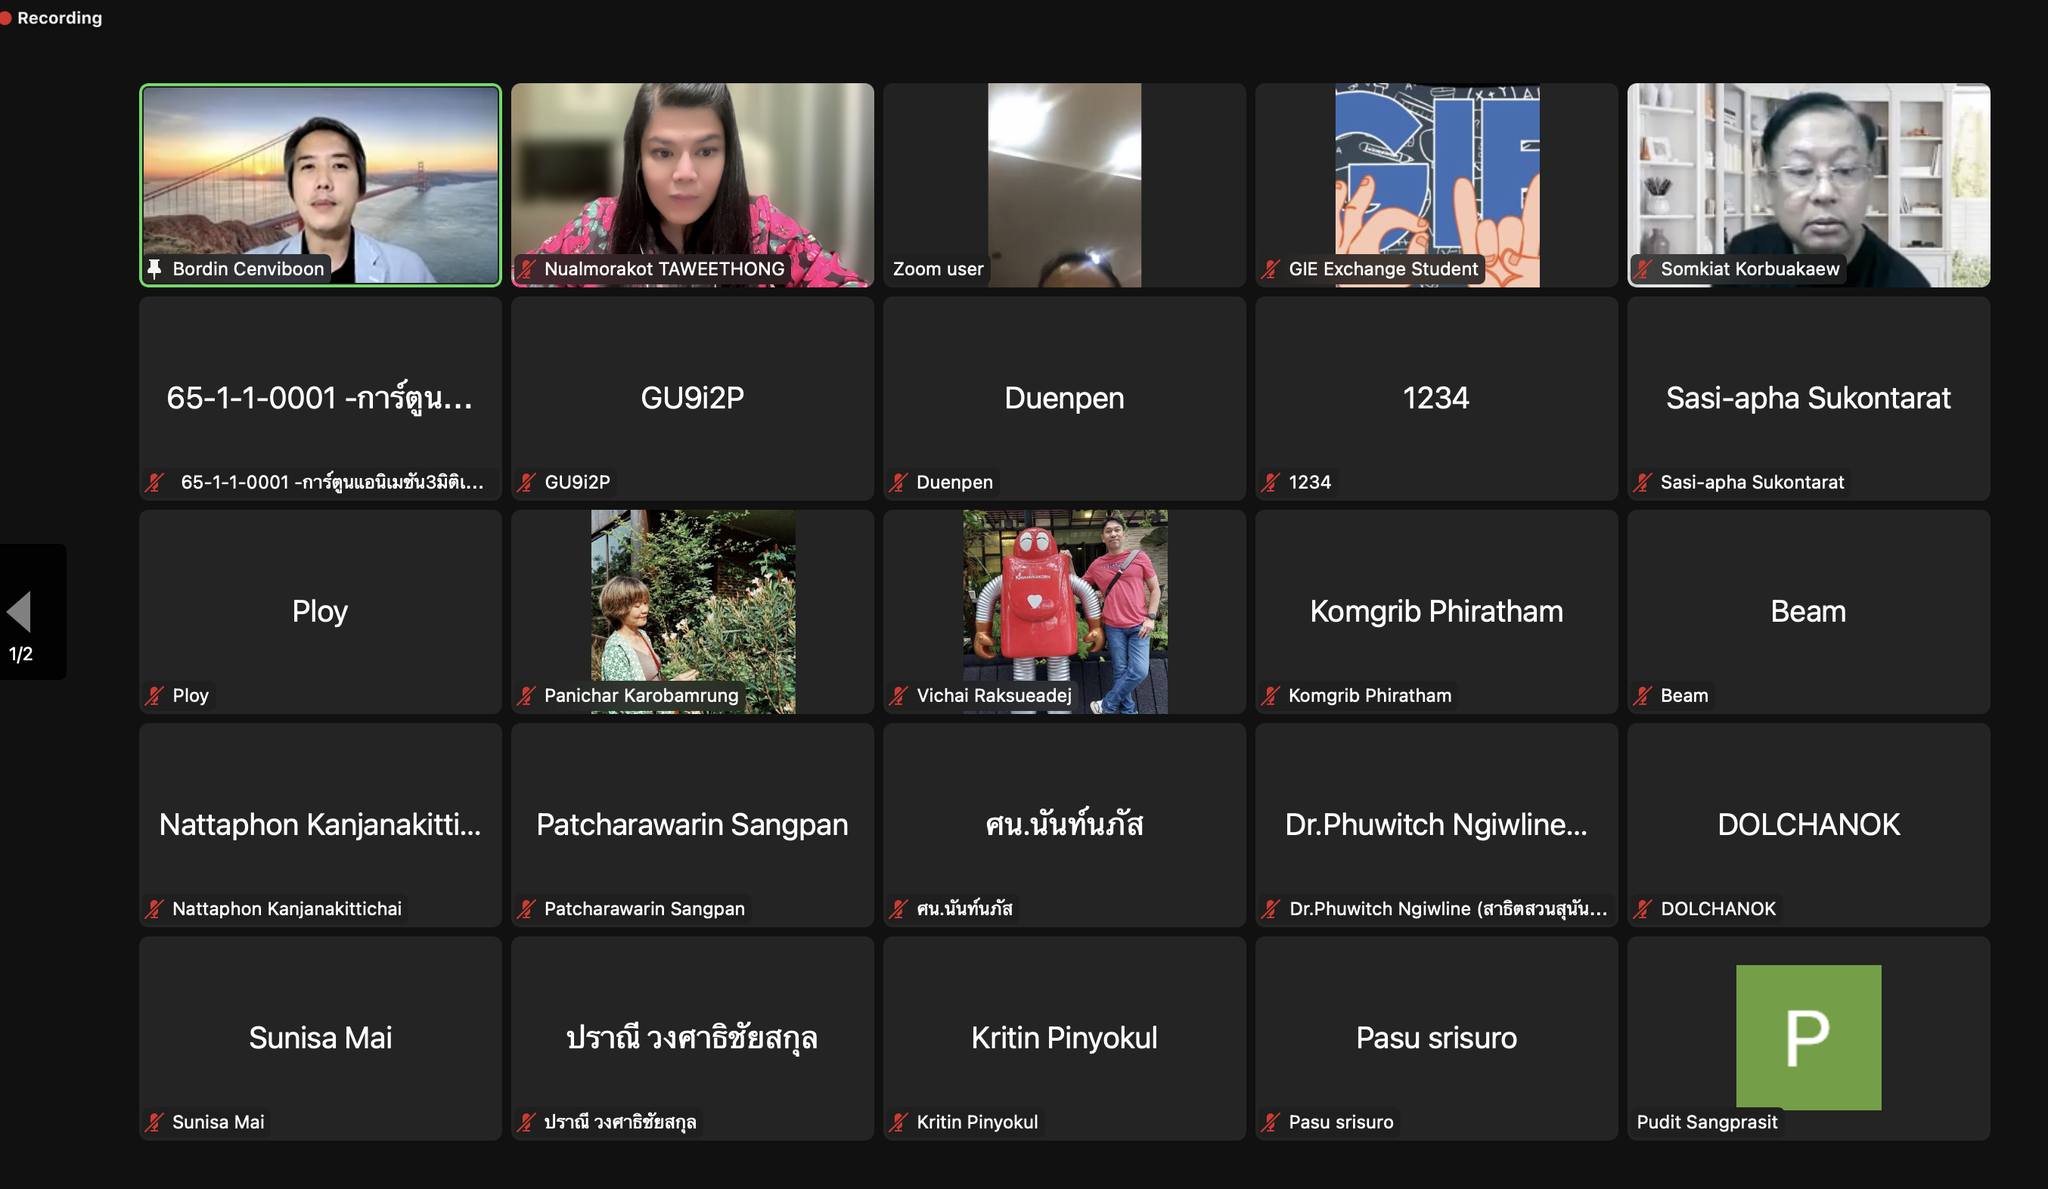Image resolution: width=2048 pixels, height=1189 pixels.
Task: Click previous page arrow in gallery
Action: click(x=20, y=611)
